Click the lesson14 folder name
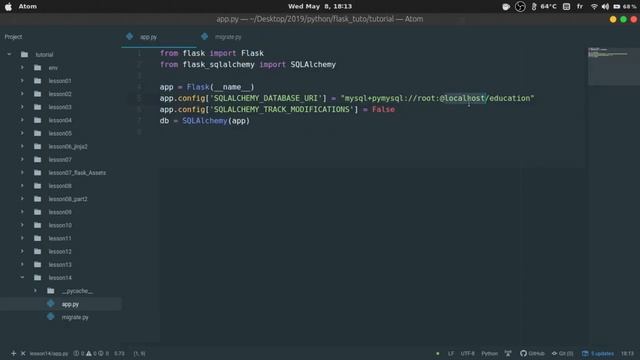The width and height of the screenshot is (640, 360). pos(60,278)
